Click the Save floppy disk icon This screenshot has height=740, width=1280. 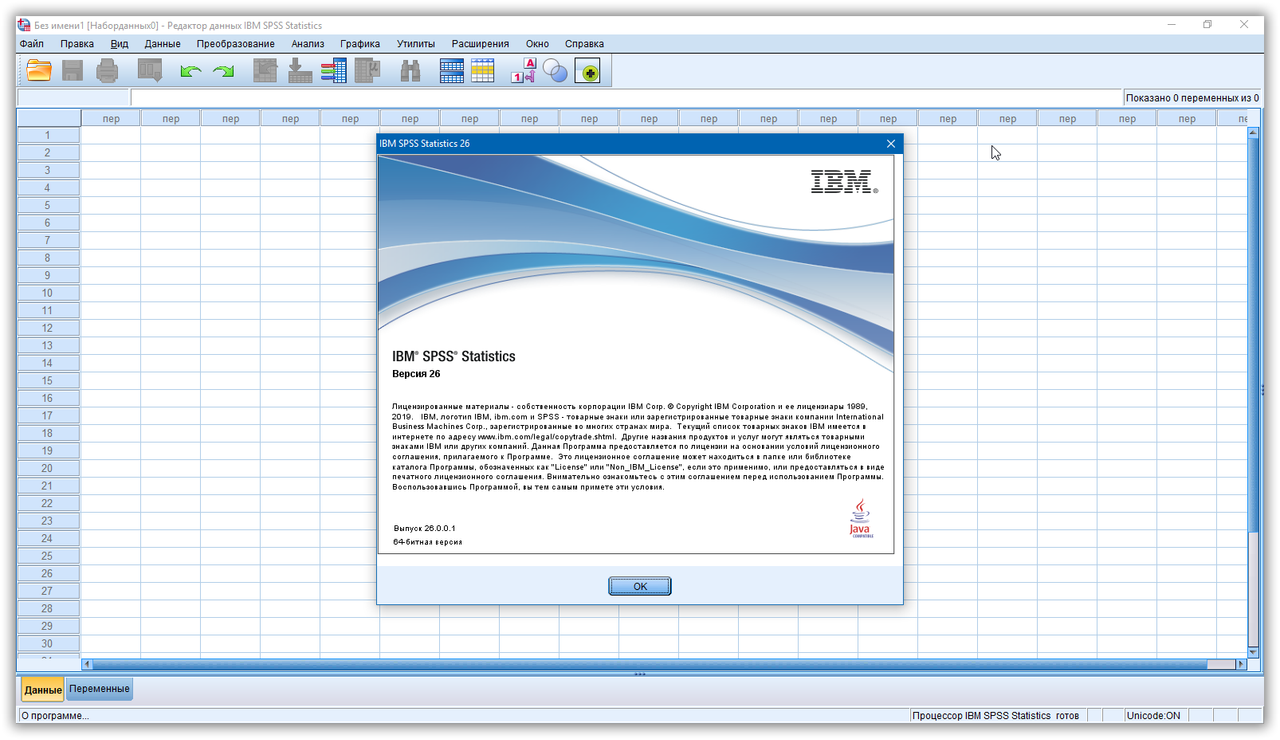[73, 70]
